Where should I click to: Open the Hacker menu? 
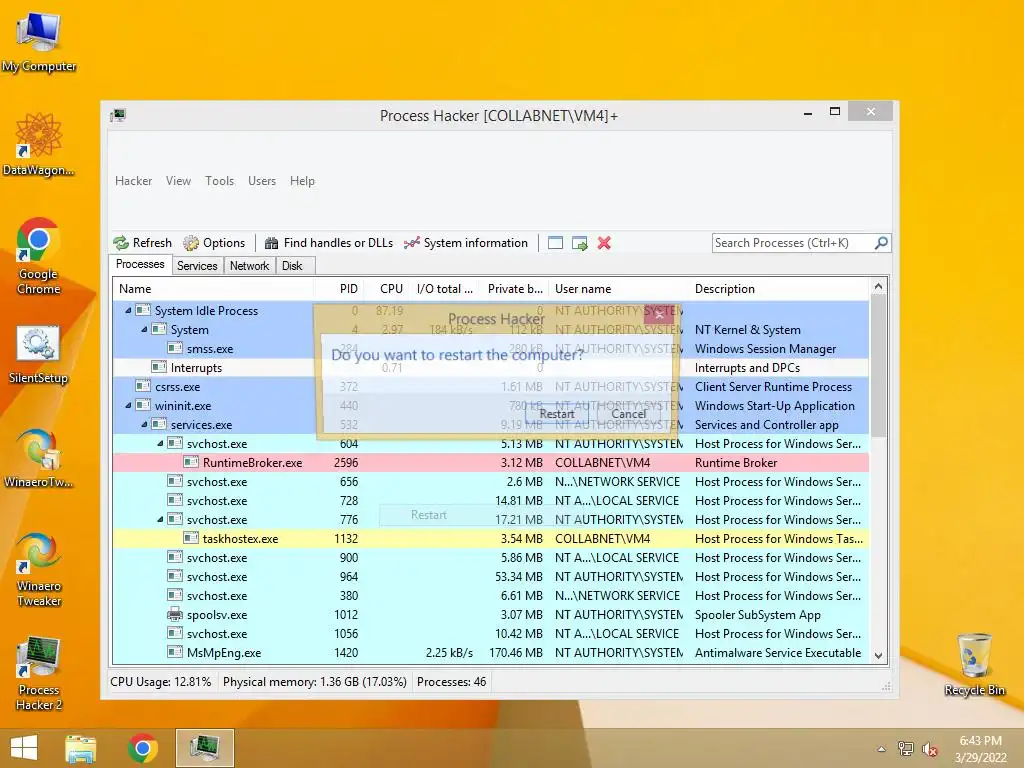coord(133,181)
